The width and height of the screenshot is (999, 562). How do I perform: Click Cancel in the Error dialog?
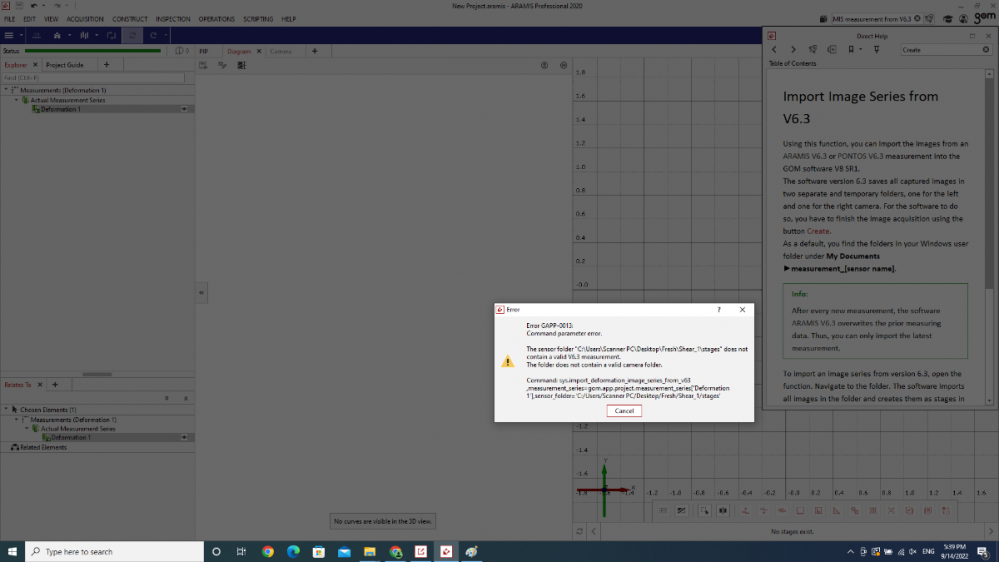click(x=624, y=411)
